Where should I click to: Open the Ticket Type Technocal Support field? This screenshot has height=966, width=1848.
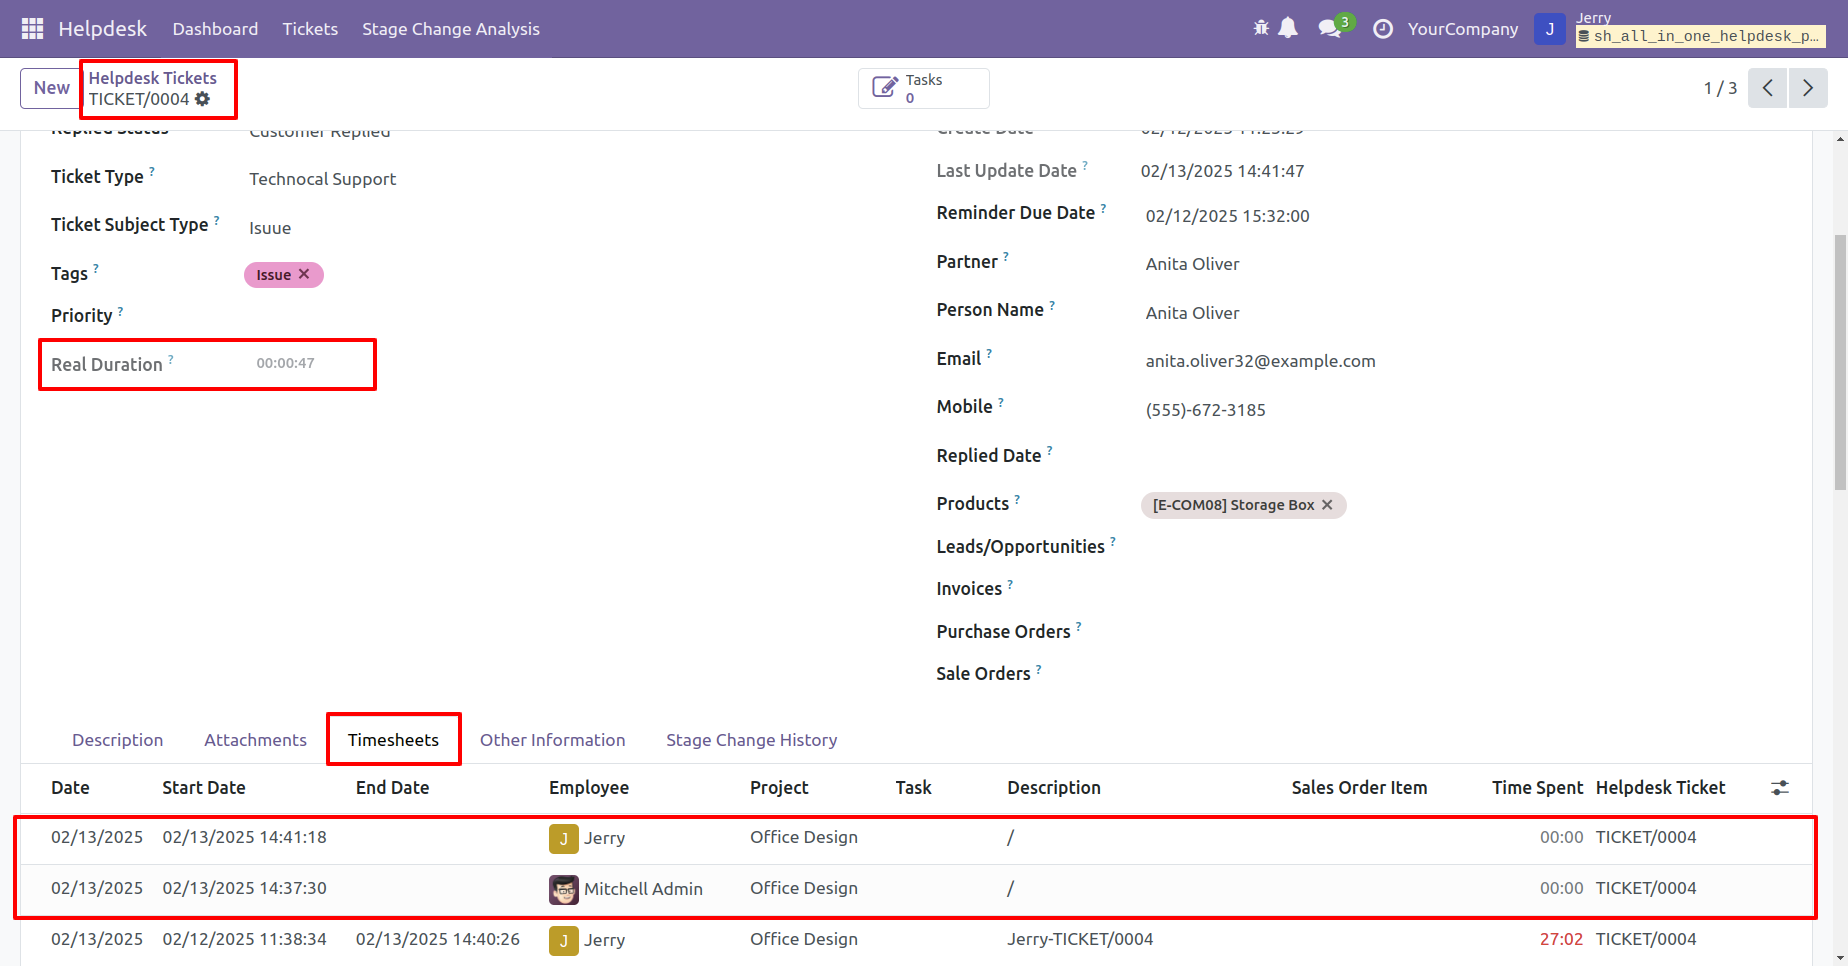click(x=322, y=179)
